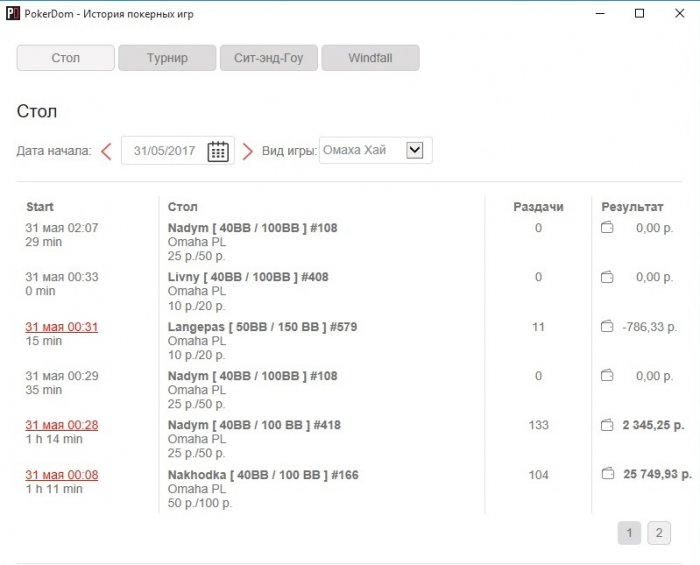This screenshot has height=565, width=700.
Task: Click table name Nakhodka [ 40BB / 100 BB ] #166
Action: pos(263,475)
